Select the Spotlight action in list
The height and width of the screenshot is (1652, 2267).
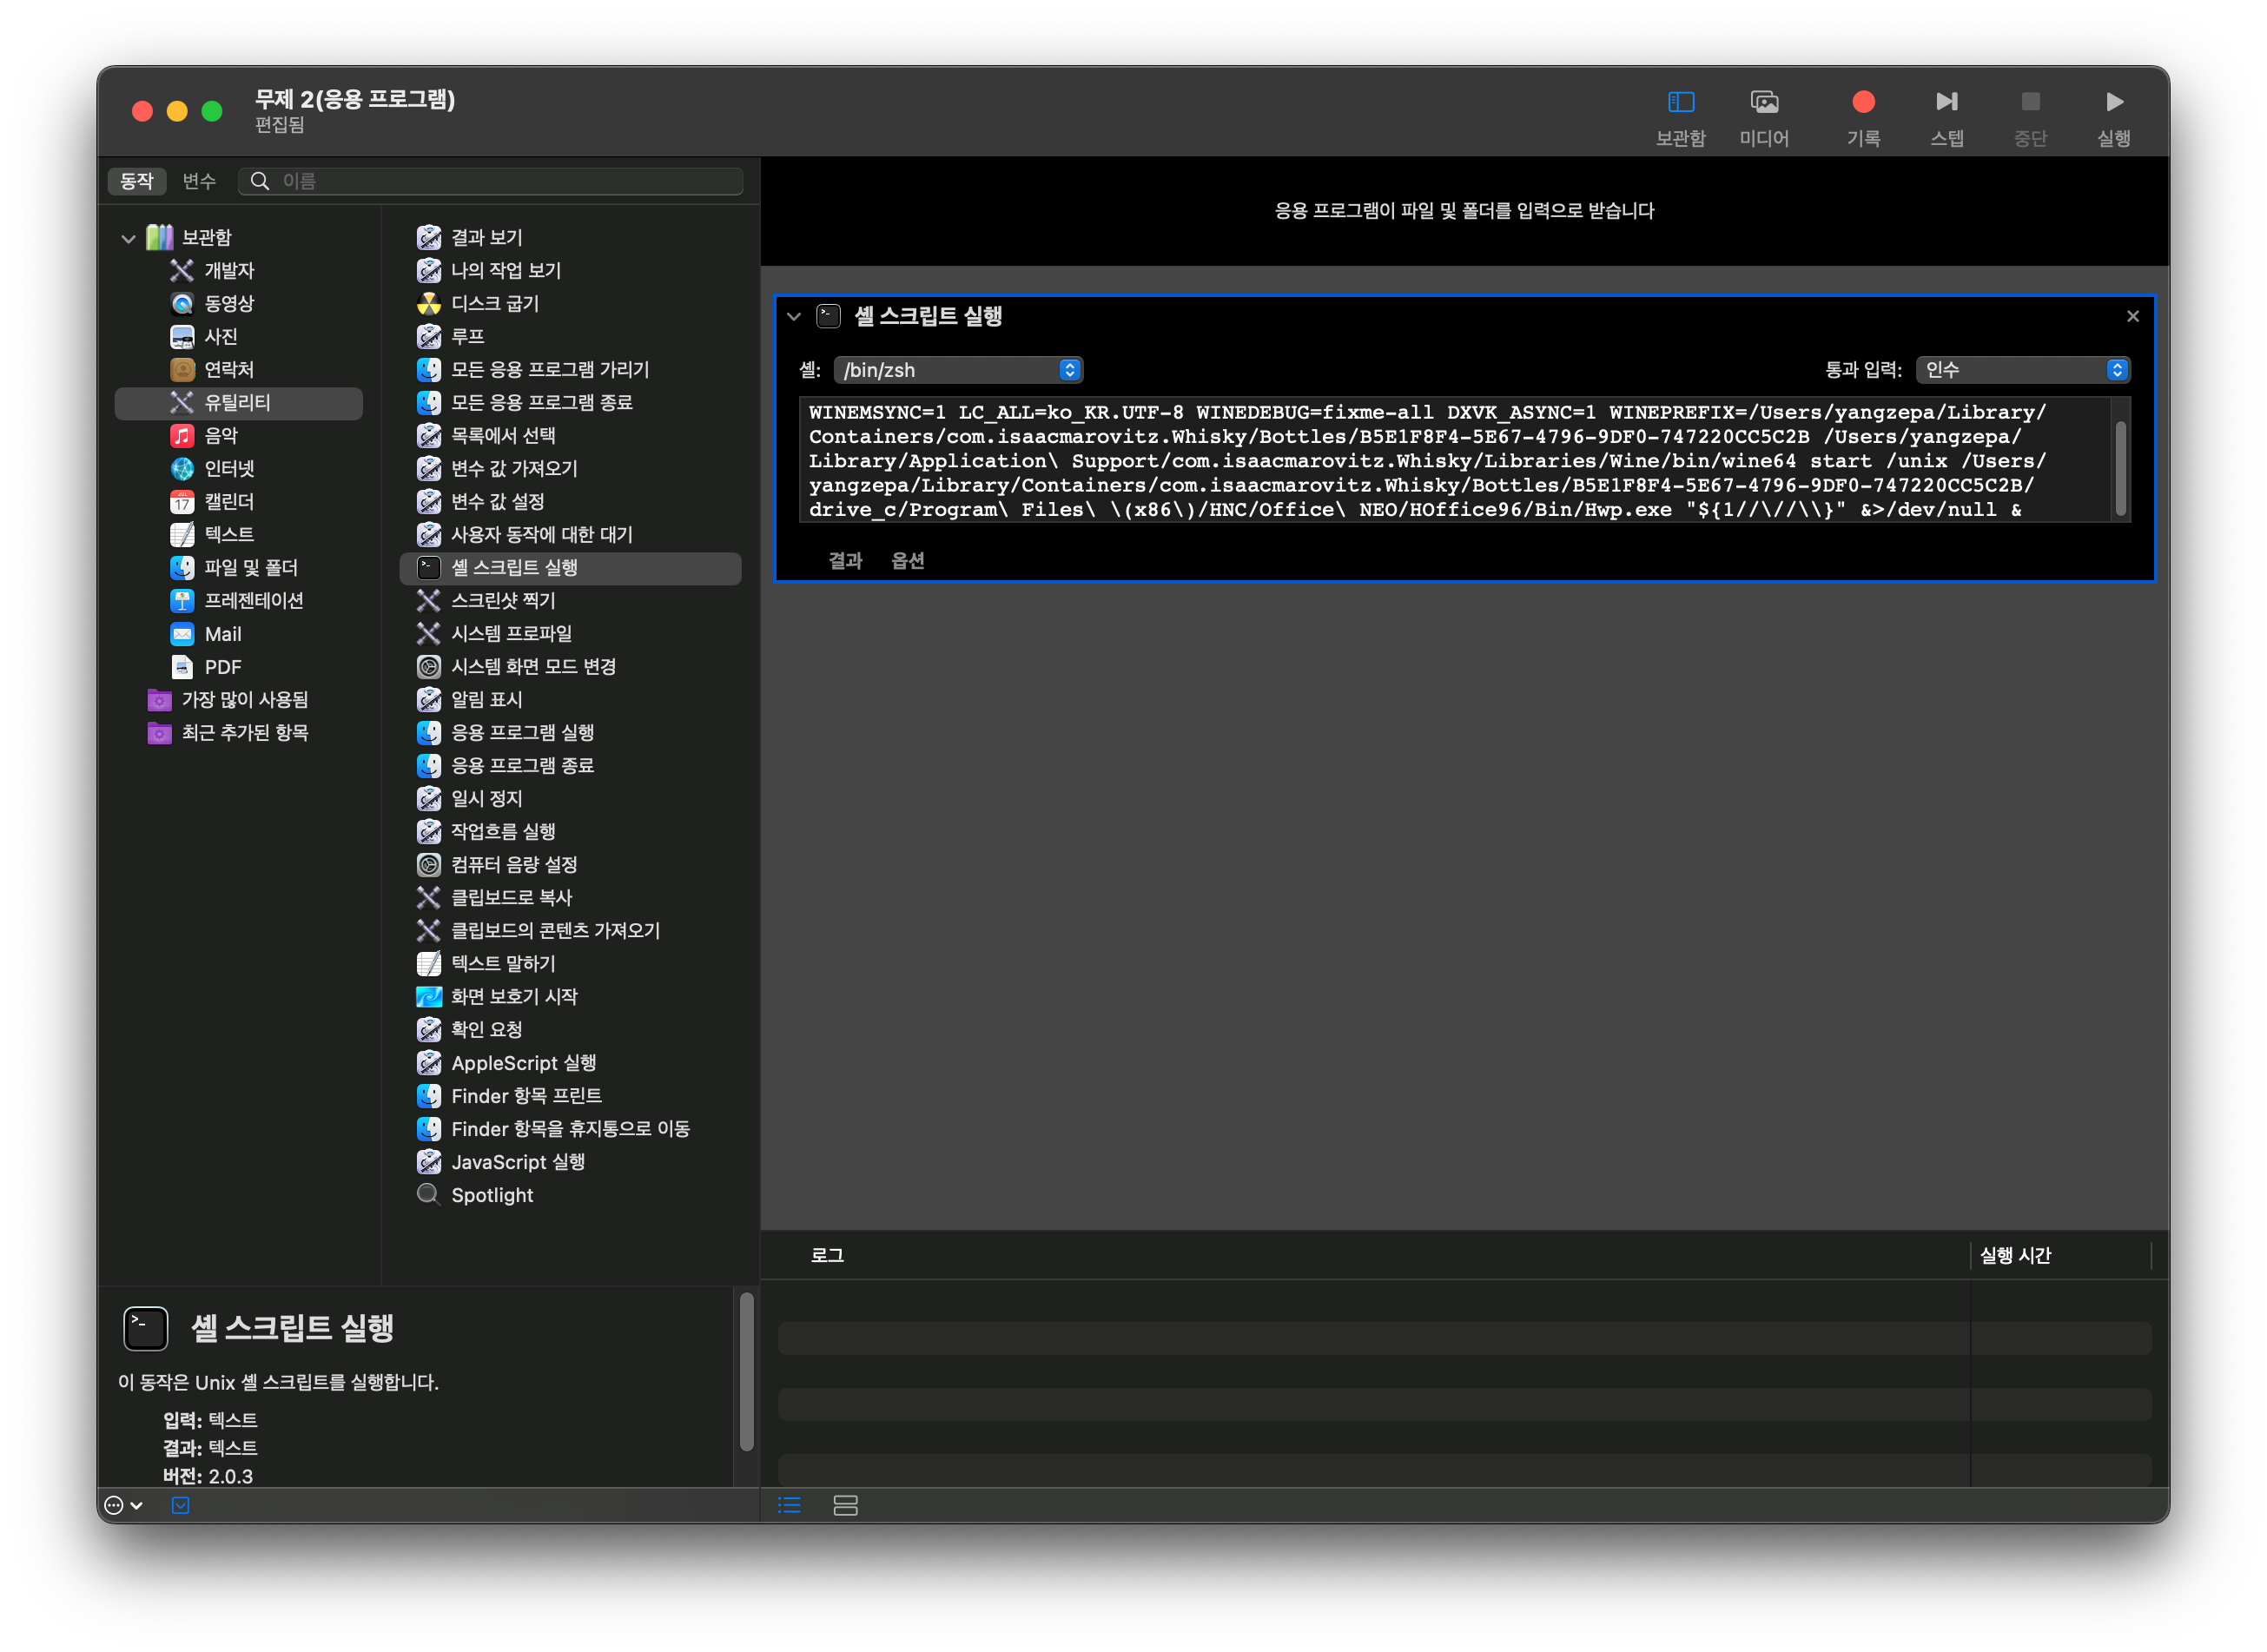click(492, 1196)
